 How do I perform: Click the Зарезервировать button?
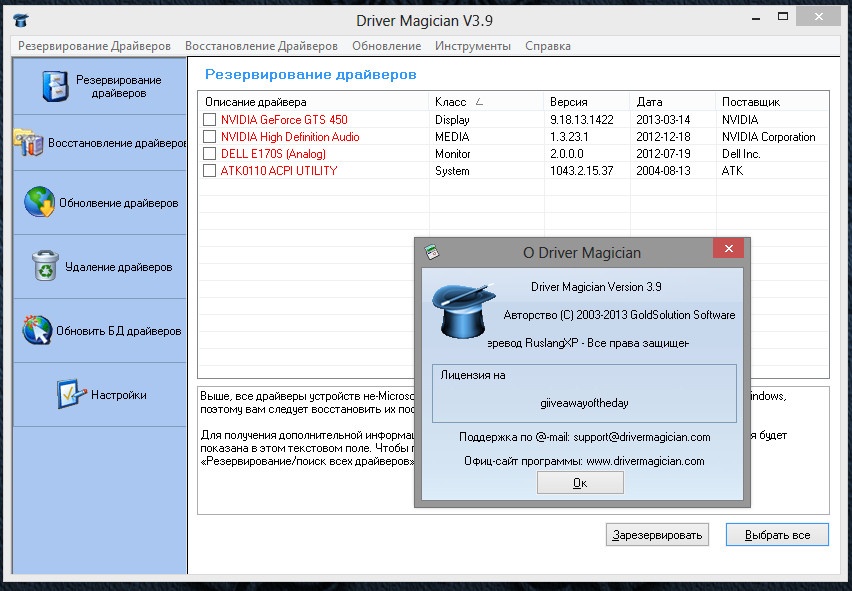pos(657,535)
